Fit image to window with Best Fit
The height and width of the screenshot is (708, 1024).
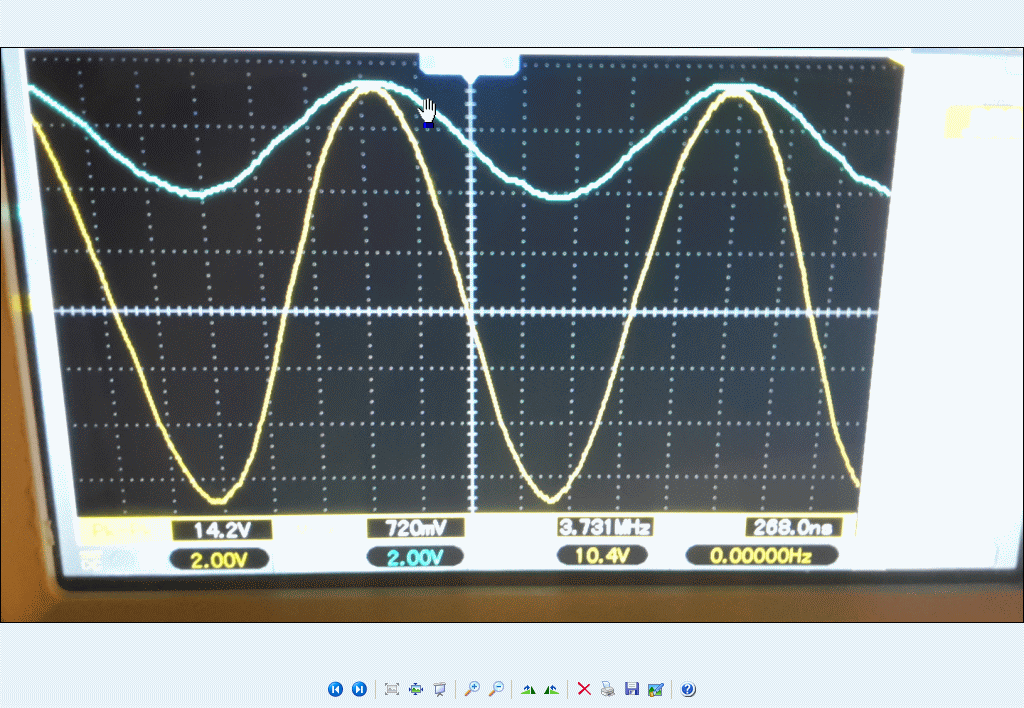click(x=392, y=689)
